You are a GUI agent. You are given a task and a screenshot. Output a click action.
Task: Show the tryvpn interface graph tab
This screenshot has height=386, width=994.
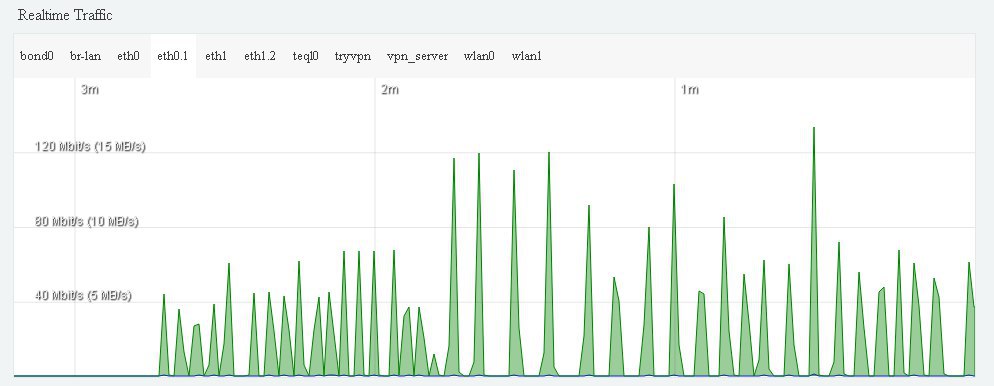tap(352, 56)
